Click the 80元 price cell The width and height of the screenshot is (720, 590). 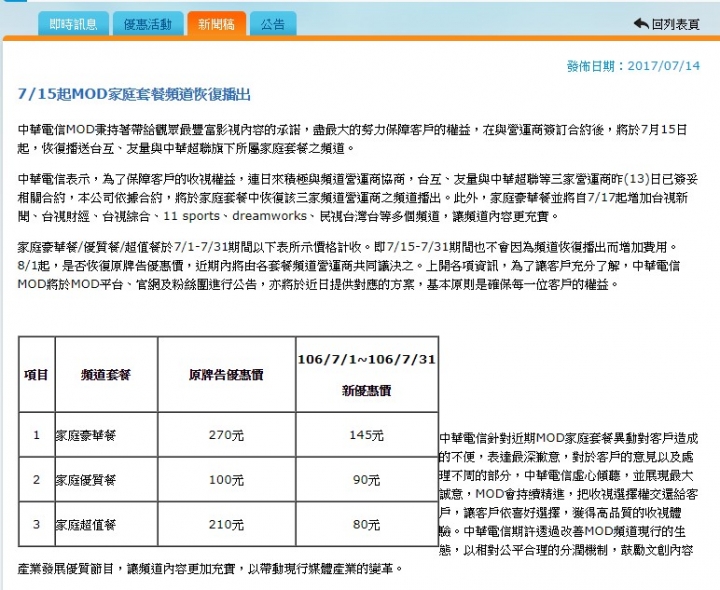(366, 524)
